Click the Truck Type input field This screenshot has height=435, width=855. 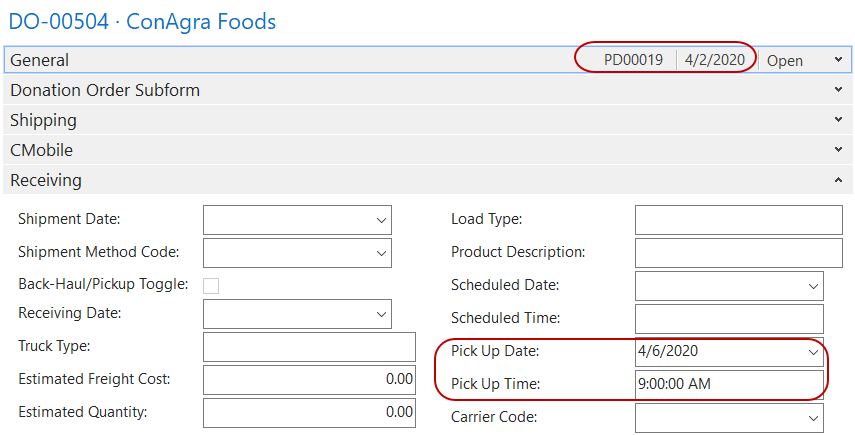coord(309,347)
